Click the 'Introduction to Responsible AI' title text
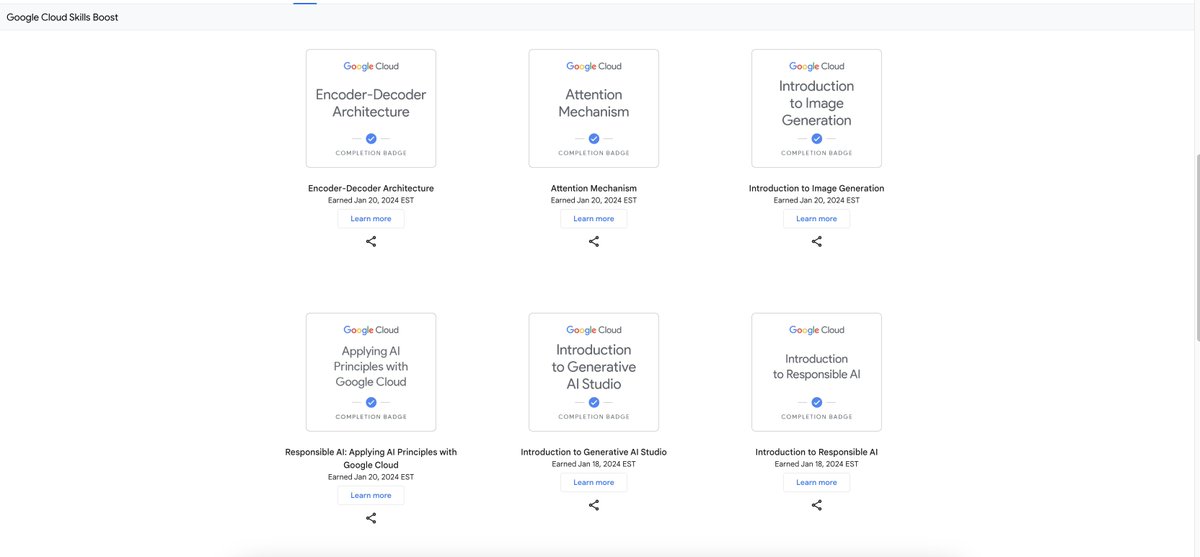 click(x=817, y=452)
